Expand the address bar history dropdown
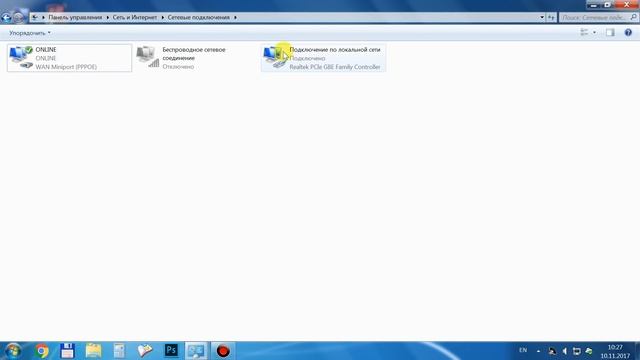640x360 pixels. (x=542, y=18)
